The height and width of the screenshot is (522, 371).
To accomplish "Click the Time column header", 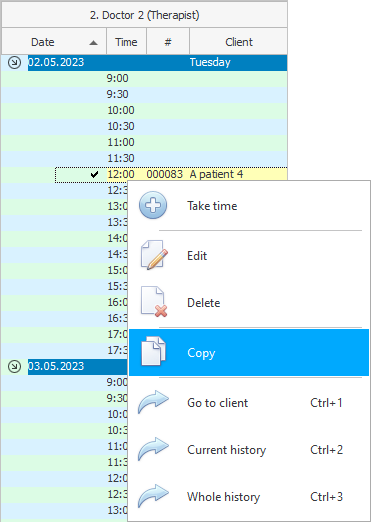I will click(x=126, y=42).
